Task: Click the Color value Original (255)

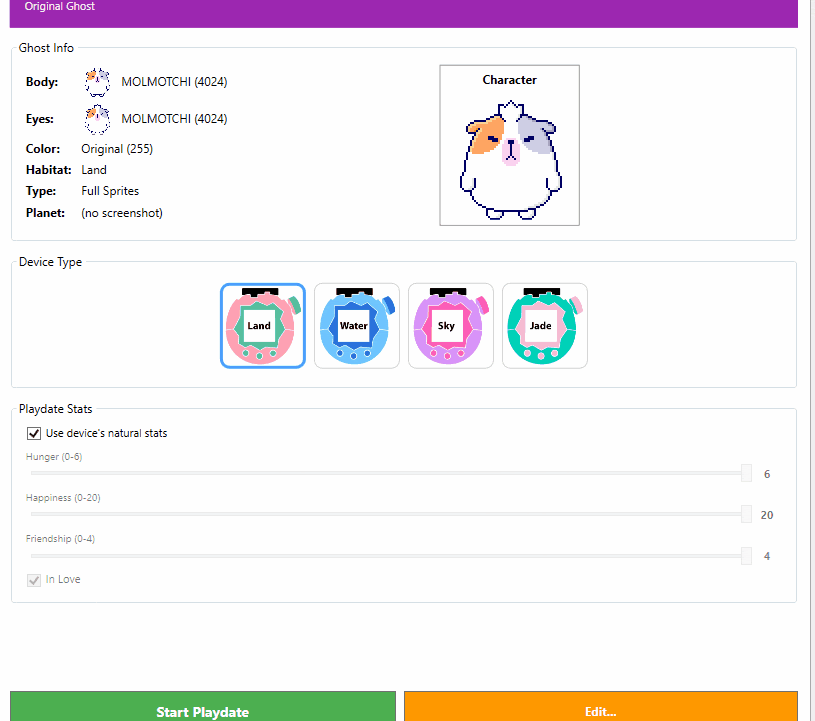Action: (117, 149)
